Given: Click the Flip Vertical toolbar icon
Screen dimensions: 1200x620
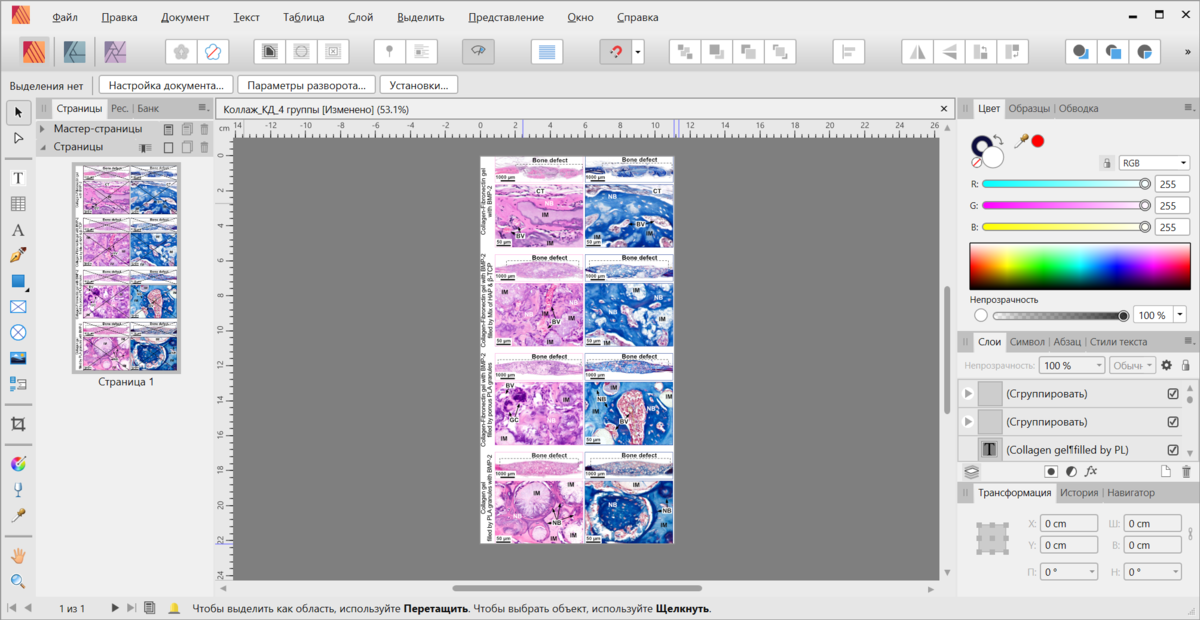Looking at the screenshot, I should coord(949,51).
